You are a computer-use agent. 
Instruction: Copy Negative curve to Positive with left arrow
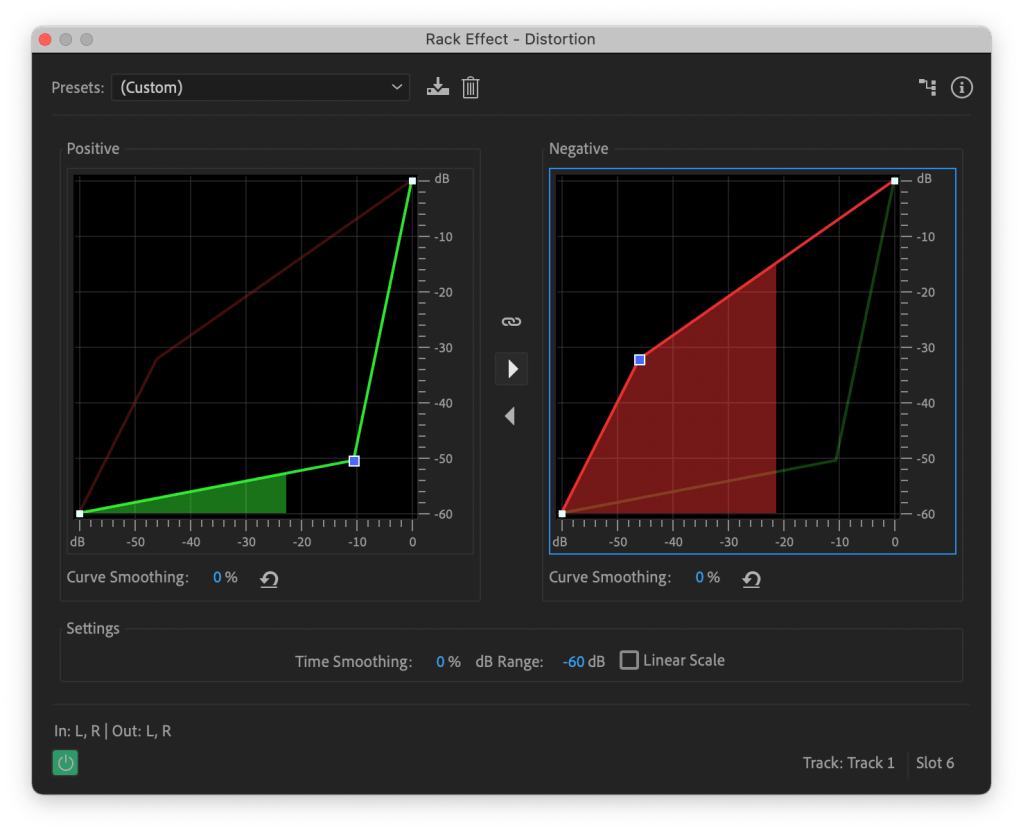tap(511, 415)
